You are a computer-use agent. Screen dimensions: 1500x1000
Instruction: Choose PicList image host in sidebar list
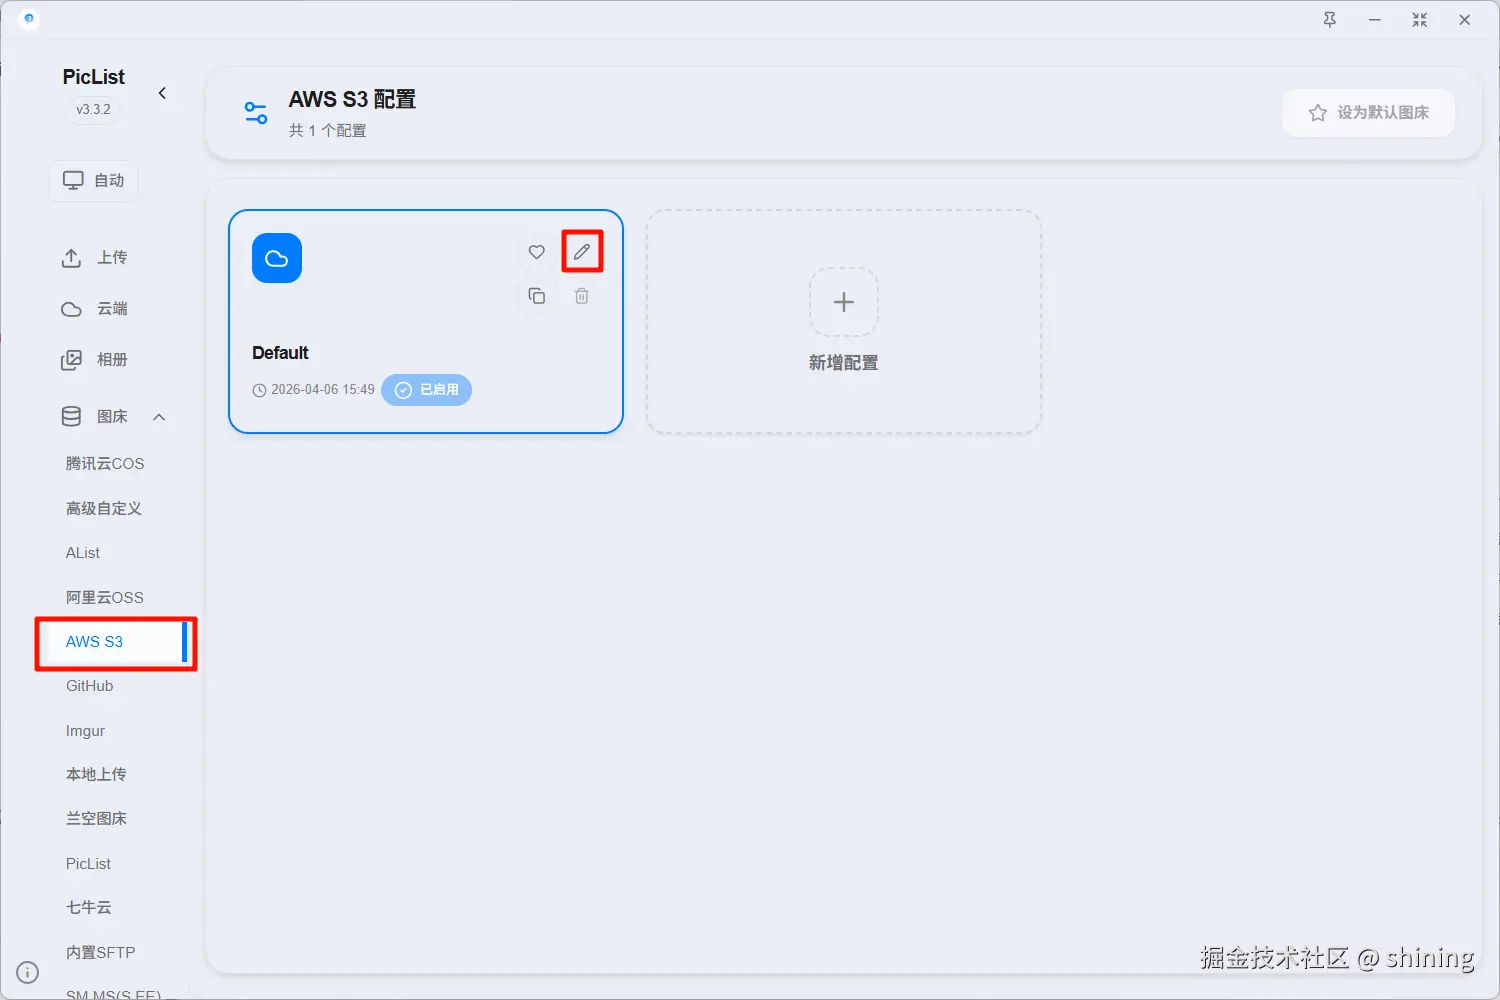click(89, 864)
